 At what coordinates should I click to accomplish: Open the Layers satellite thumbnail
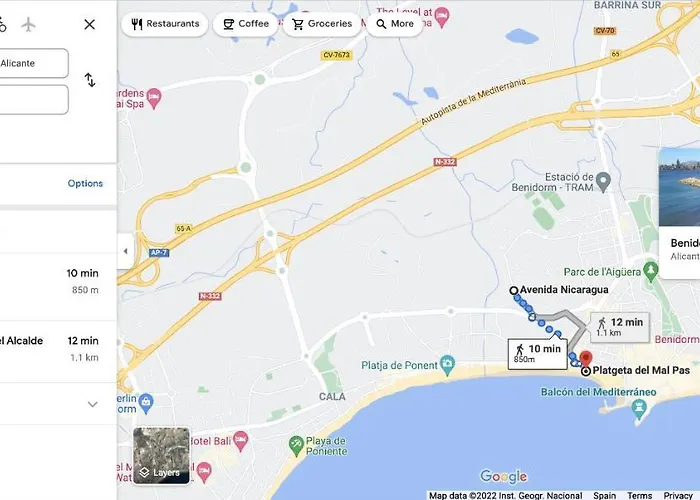162,455
